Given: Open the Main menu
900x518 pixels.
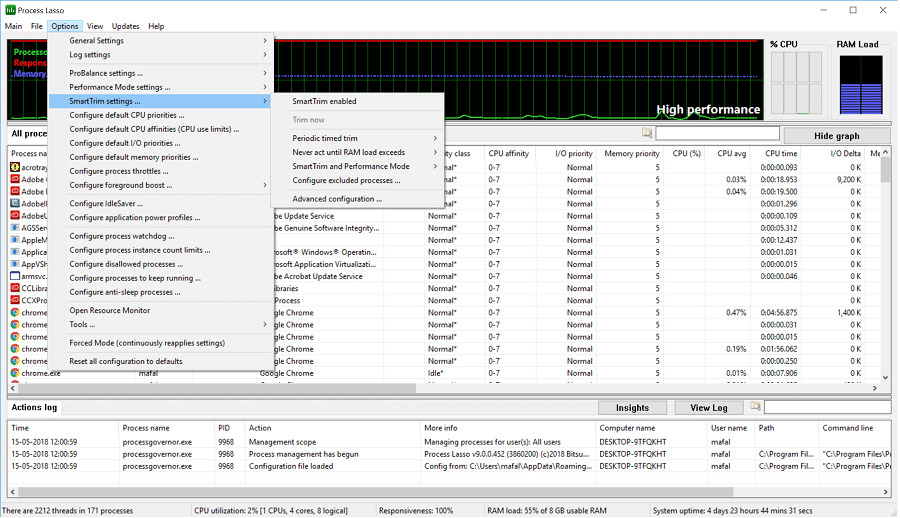Looking at the screenshot, I should pyautogui.click(x=13, y=26).
